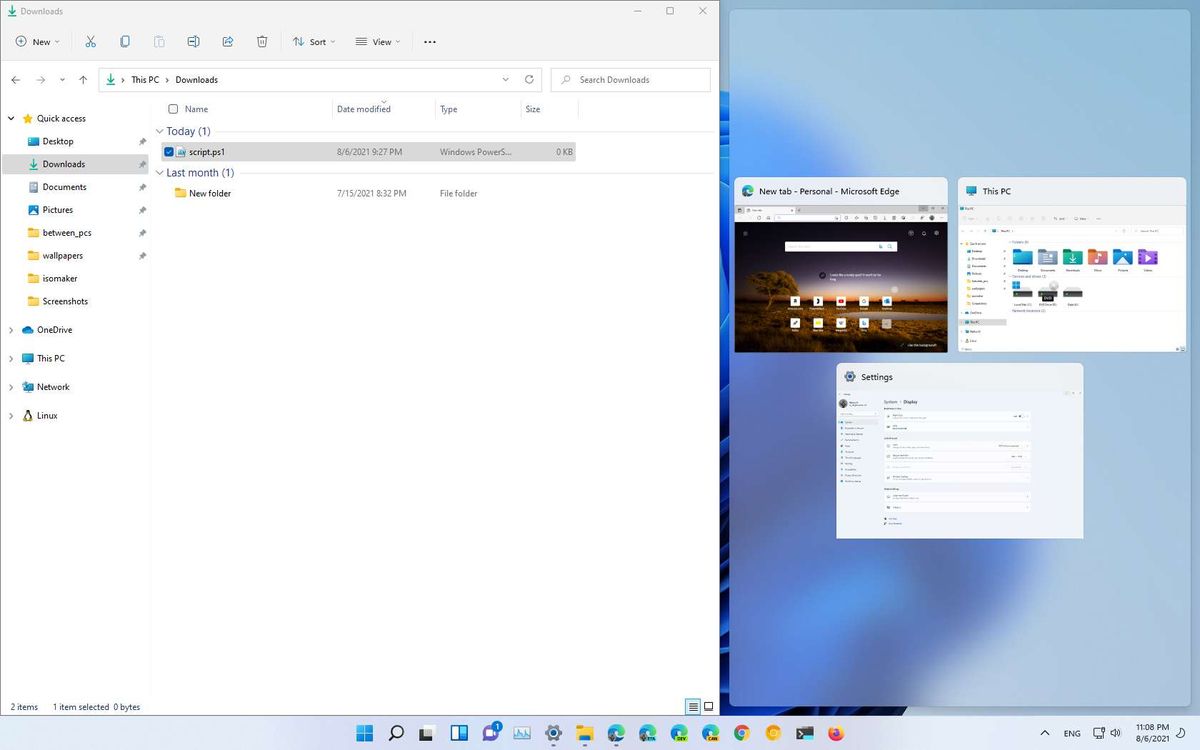The height and width of the screenshot is (750, 1200).
Task: Open the New folder in Downloads
Action: tap(212, 193)
